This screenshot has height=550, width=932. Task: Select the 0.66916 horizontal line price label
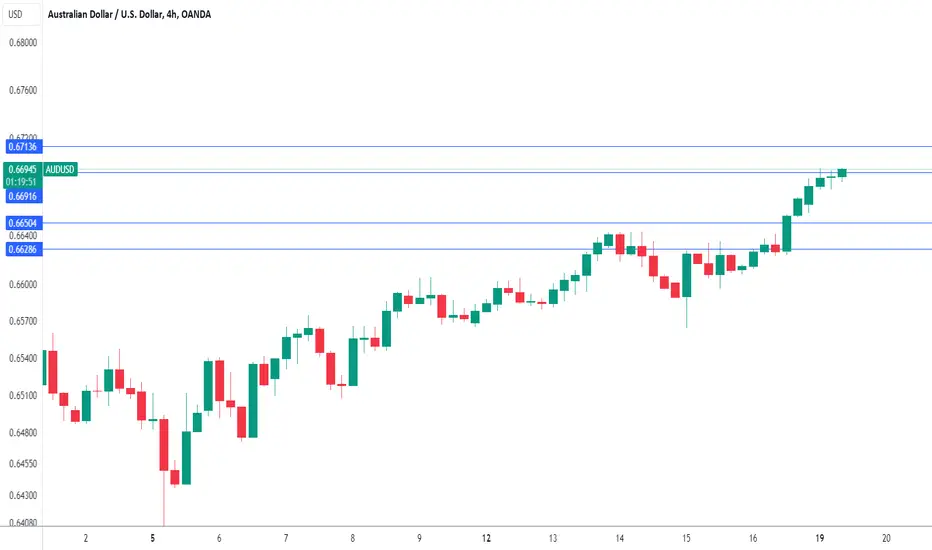23,196
